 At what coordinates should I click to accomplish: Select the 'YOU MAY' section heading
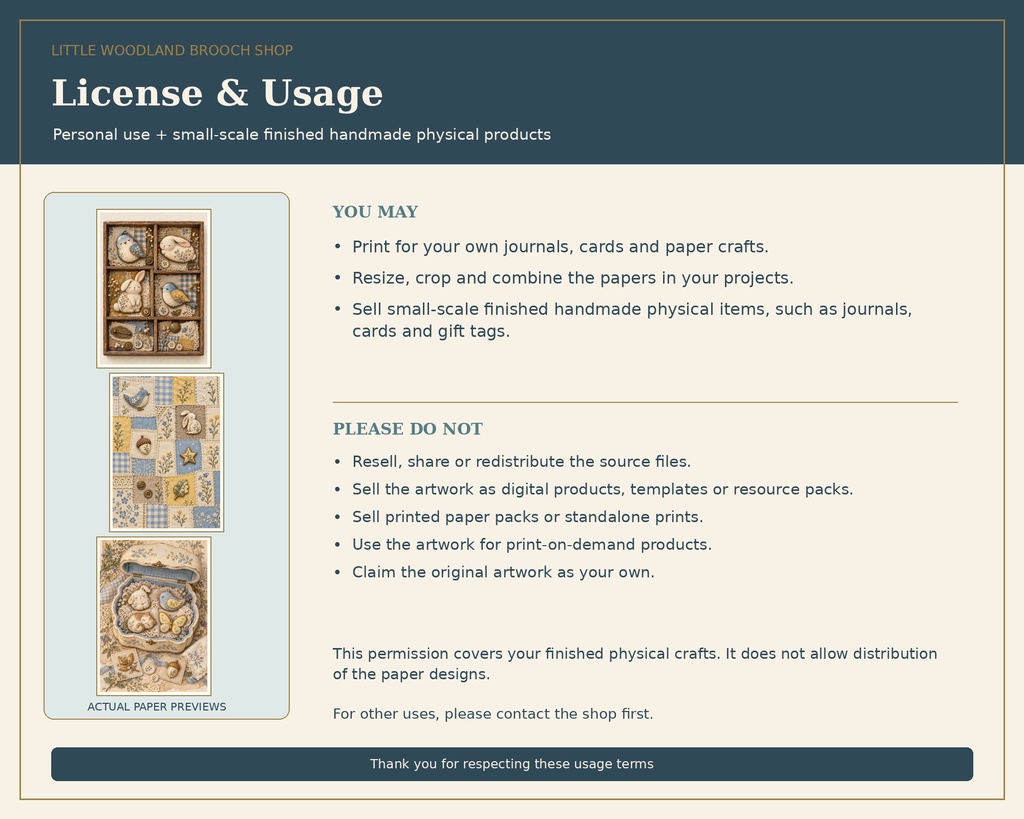click(x=376, y=212)
